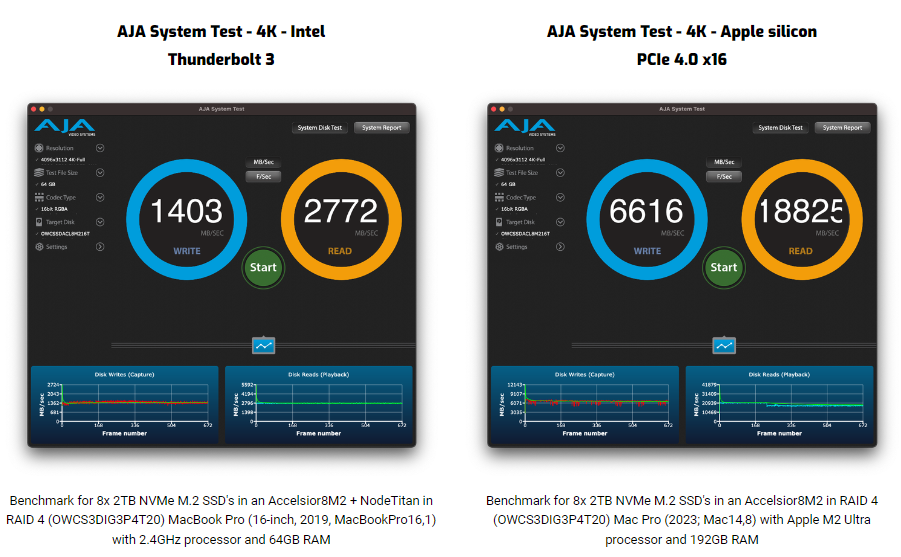
Task: Click the 18825 read speed gauge
Action: [802, 220]
